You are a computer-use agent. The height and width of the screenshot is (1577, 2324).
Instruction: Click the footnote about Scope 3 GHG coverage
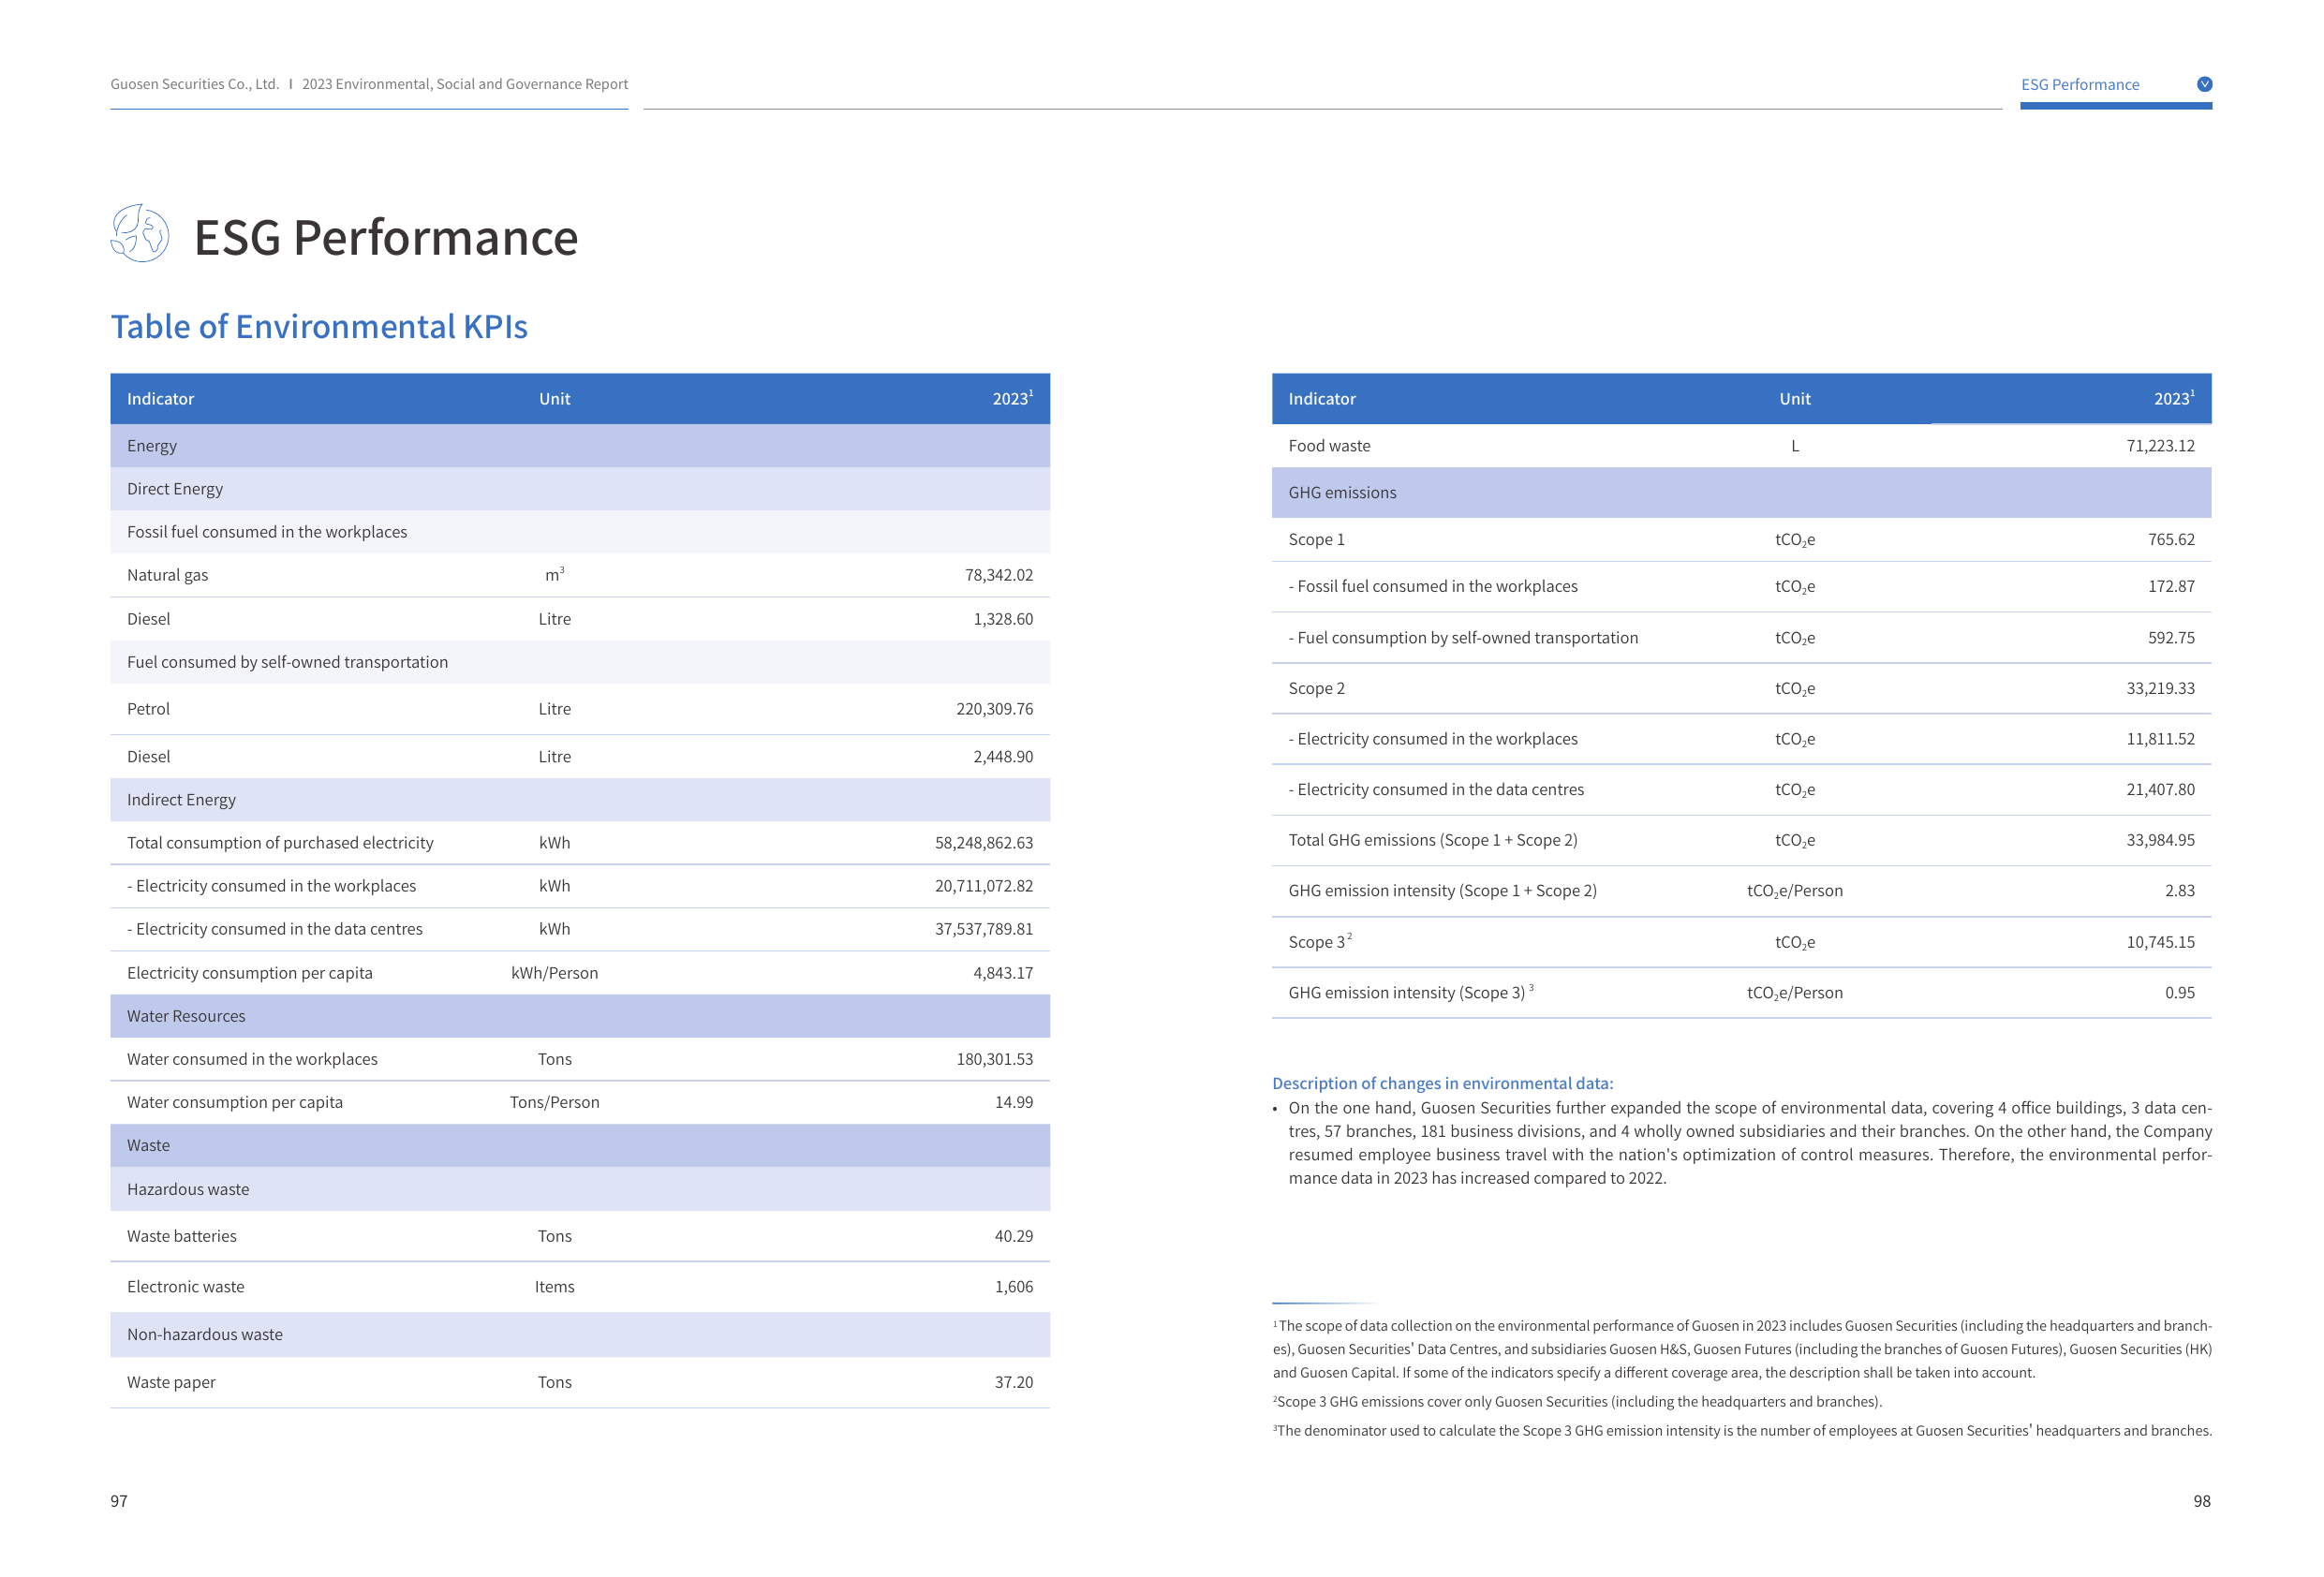pyautogui.click(x=1577, y=1402)
